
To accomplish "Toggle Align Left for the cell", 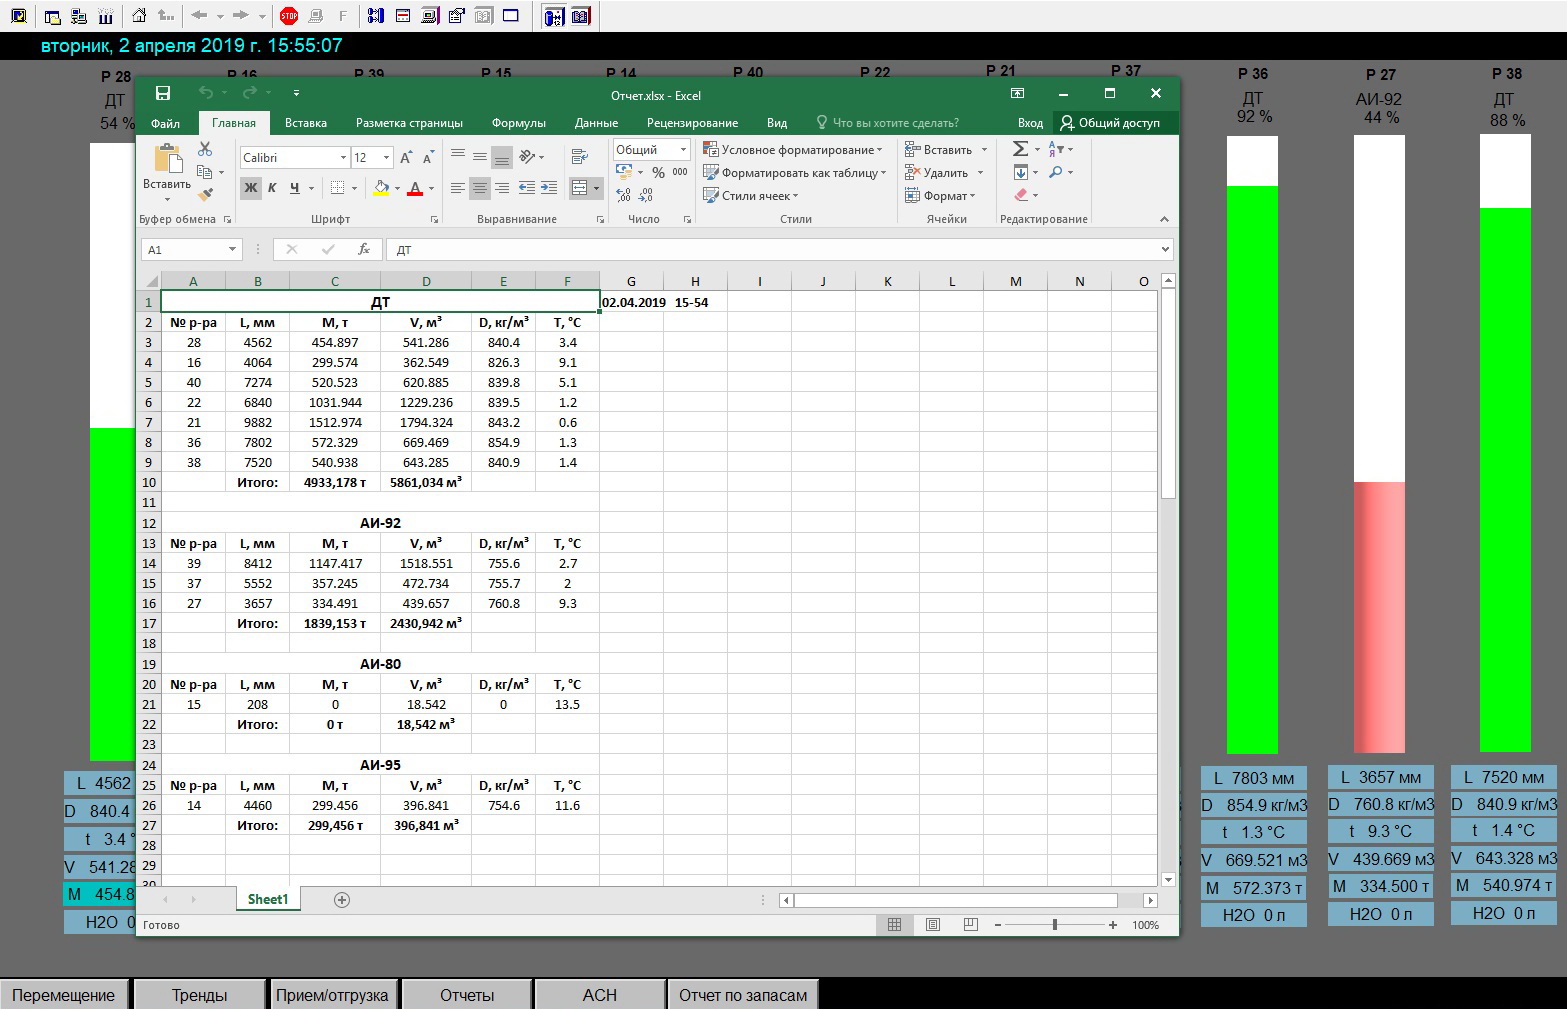I will point(458,188).
